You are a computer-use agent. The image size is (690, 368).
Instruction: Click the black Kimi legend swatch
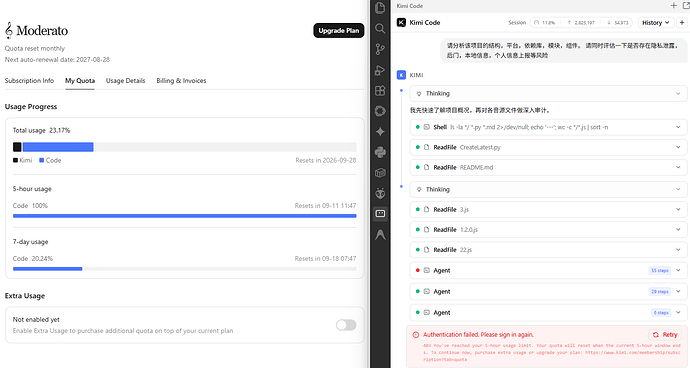15,160
